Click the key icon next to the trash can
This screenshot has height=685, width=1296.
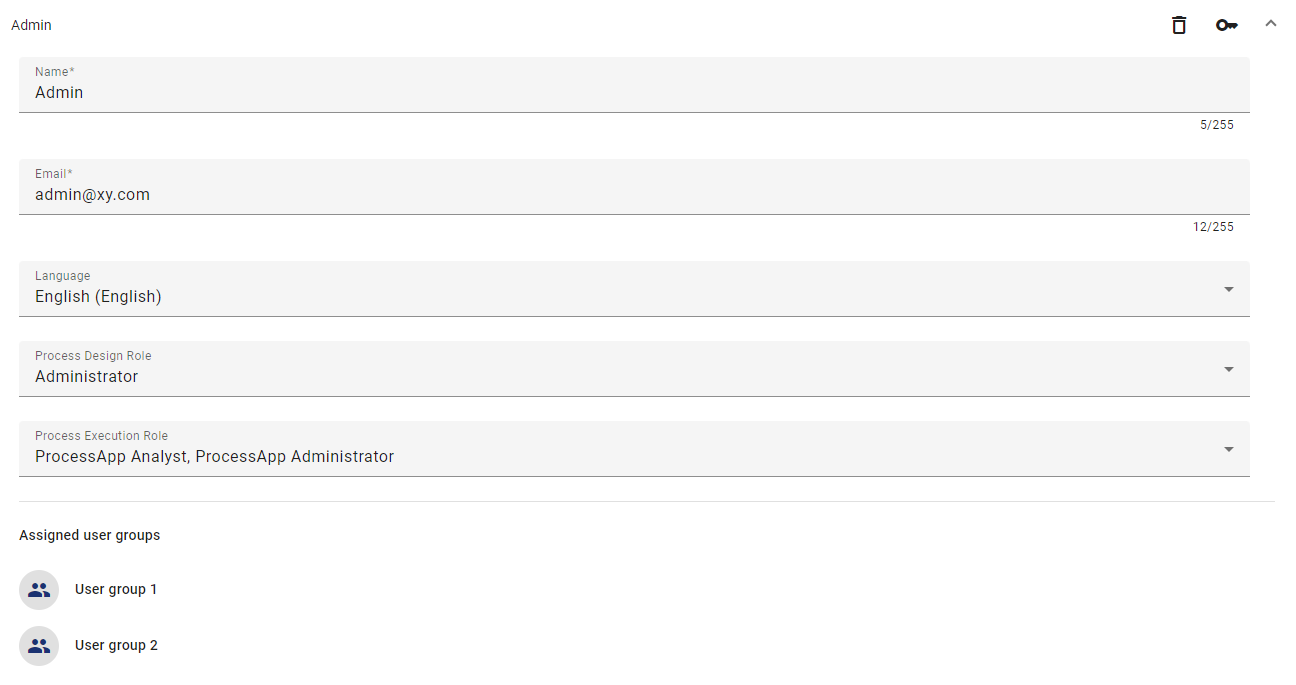click(1227, 24)
